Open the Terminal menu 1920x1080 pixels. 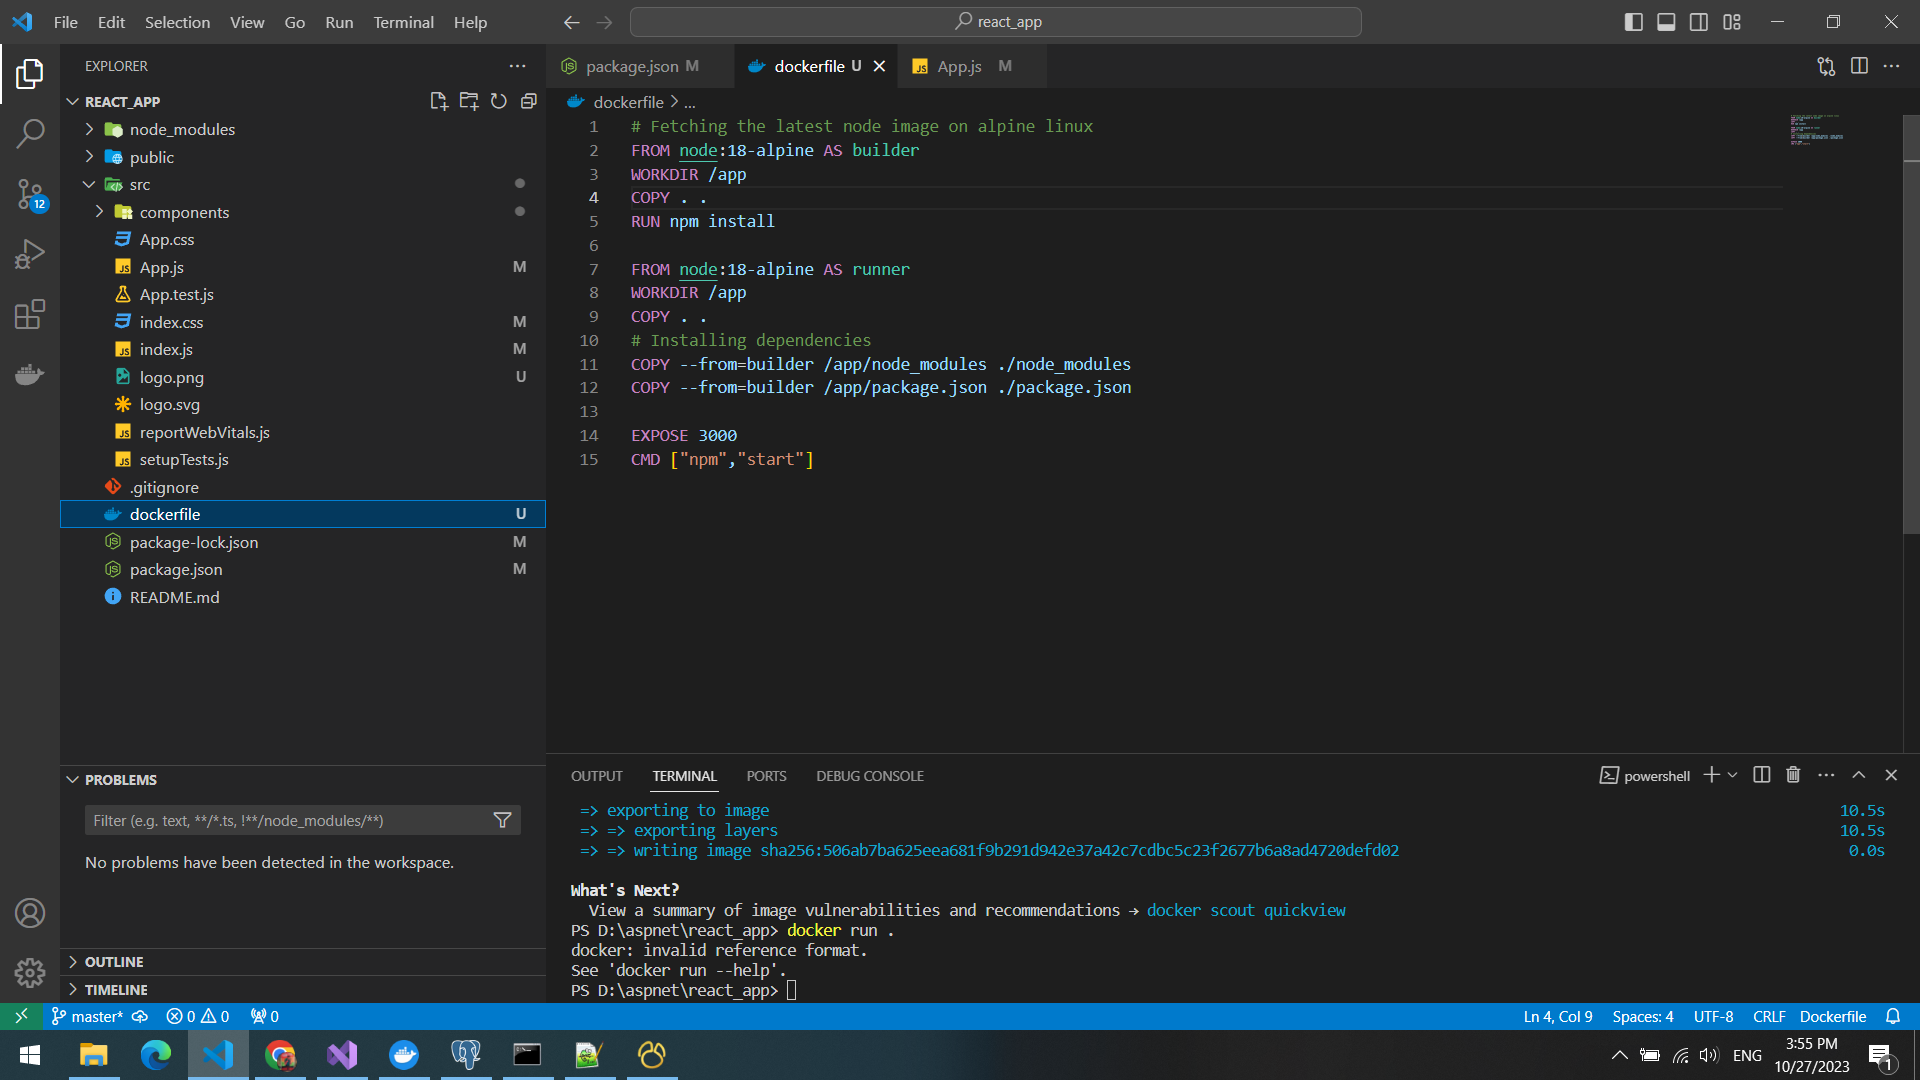pos(403,22)
